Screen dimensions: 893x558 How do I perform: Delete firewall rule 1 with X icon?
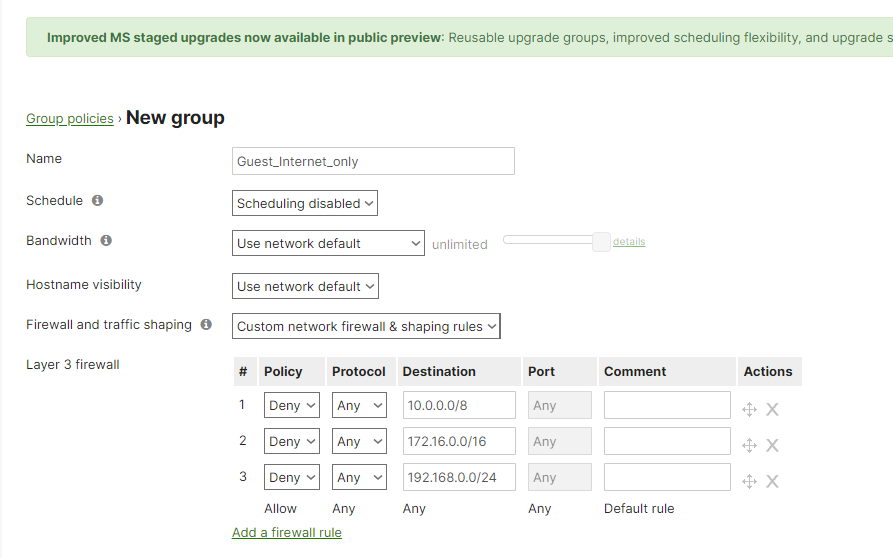(x=772, y=409)
